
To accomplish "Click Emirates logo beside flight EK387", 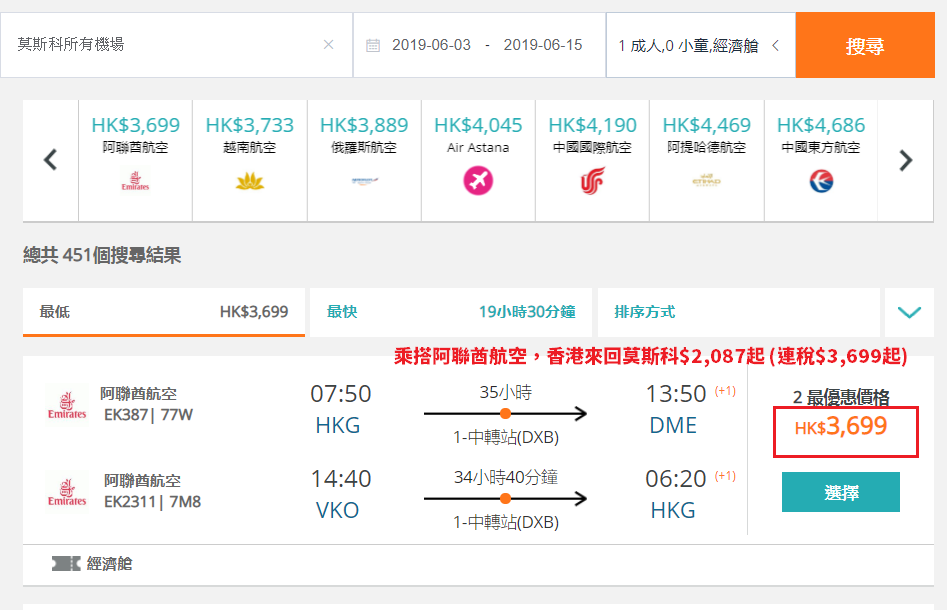I will (x=67, y=405).
